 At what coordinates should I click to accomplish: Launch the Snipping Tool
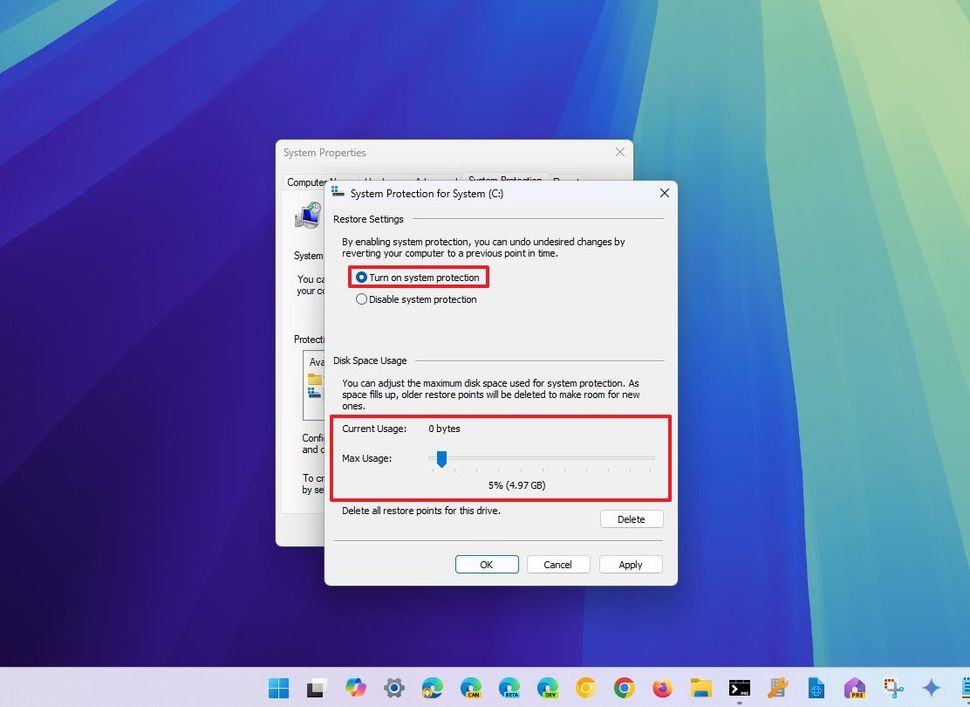point(894,688)
